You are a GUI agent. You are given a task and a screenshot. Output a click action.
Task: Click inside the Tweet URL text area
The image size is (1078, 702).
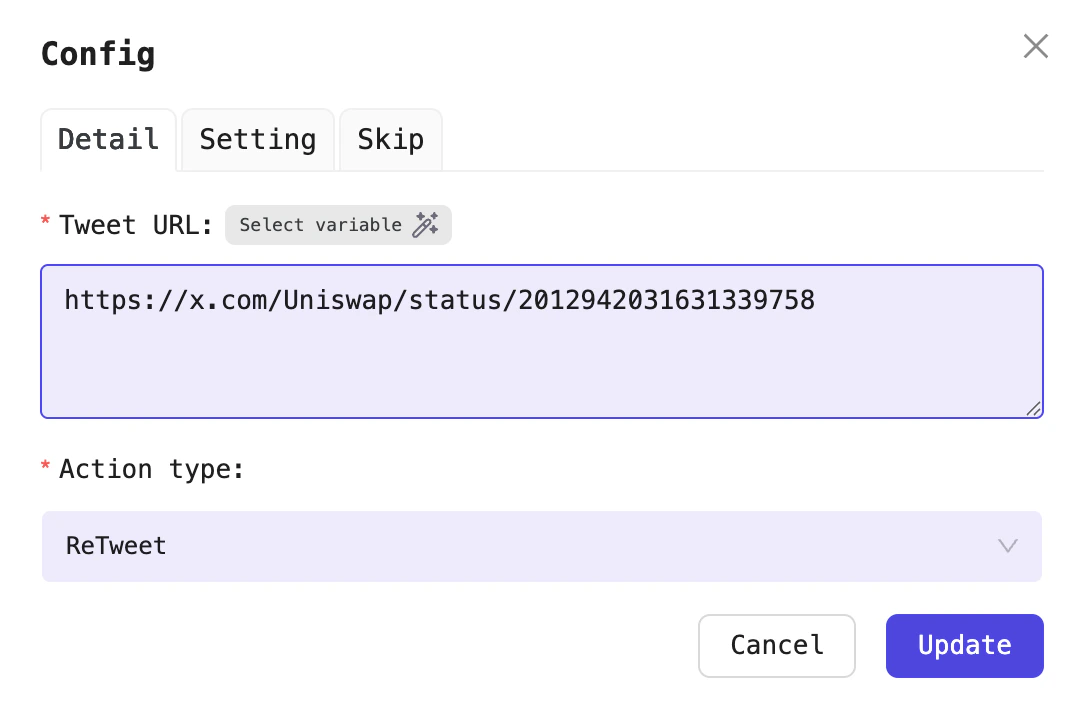541,340
